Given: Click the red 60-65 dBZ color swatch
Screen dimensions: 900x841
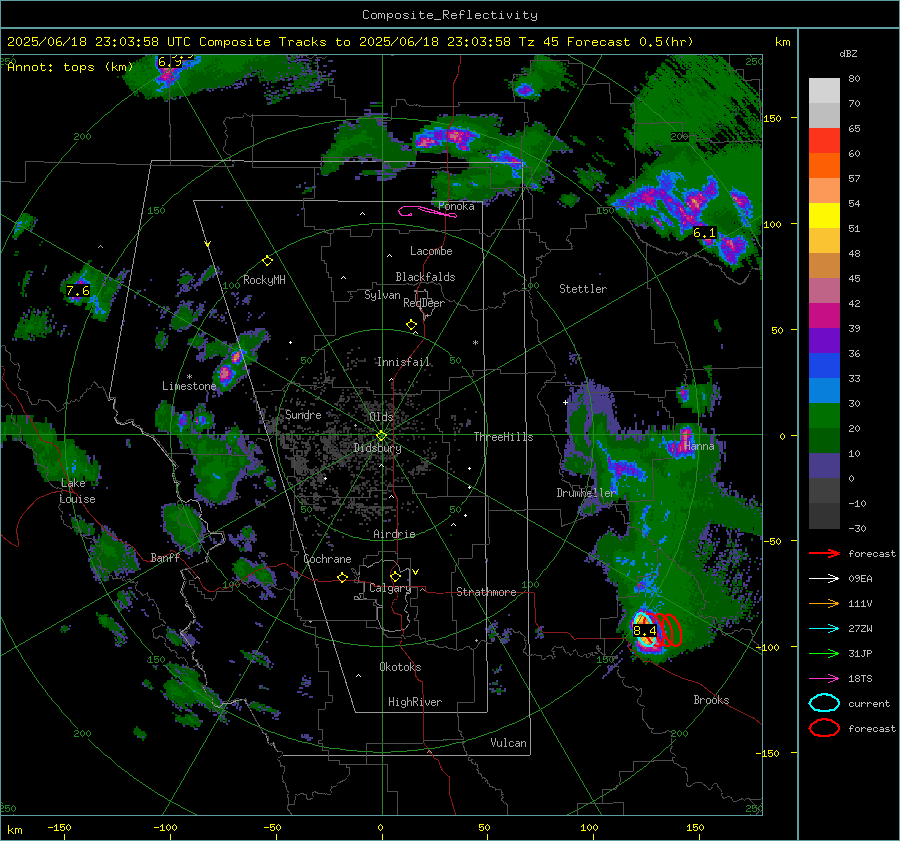Looking at the screenshot, I should click(824, 141).
